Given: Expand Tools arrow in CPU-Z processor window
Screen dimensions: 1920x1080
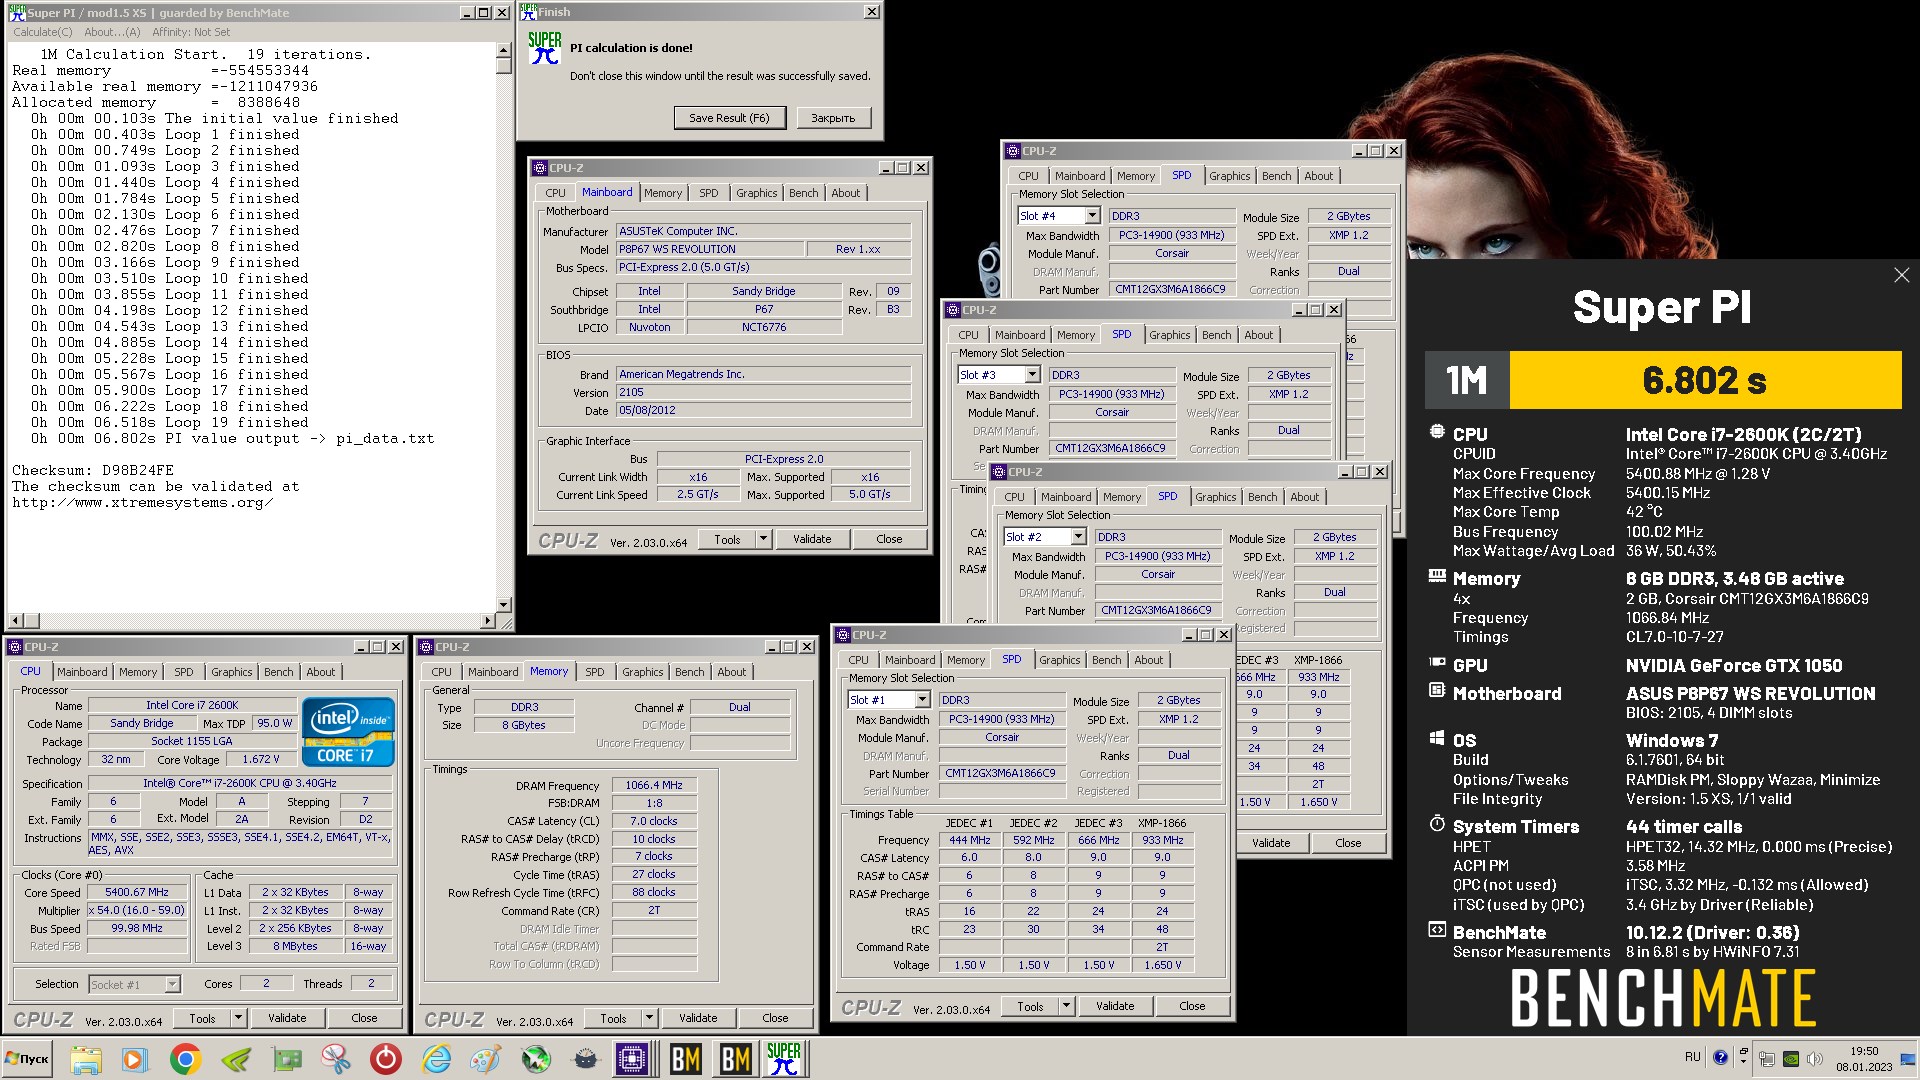Looking at the screenshot, I should click(x=238, y=1018).
